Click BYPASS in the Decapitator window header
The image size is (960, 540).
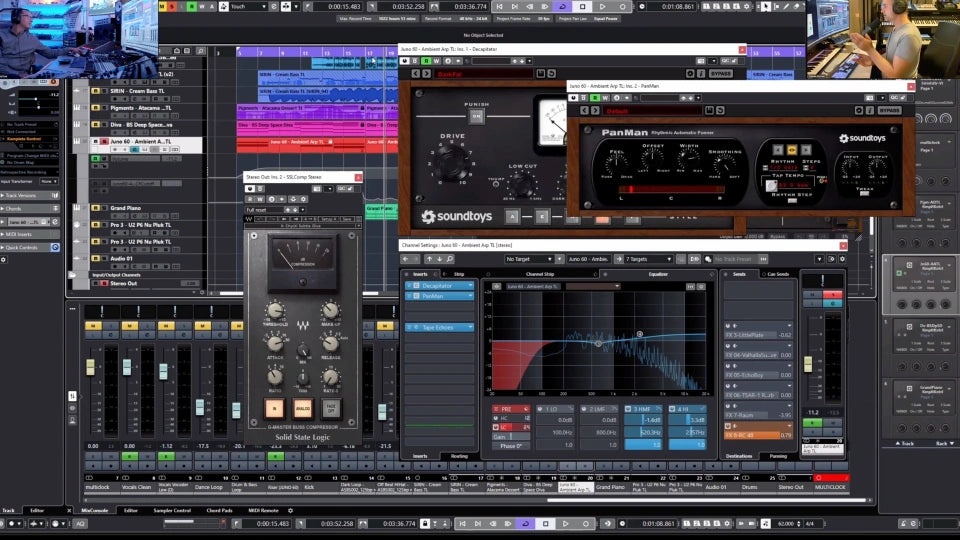point(721,73)
